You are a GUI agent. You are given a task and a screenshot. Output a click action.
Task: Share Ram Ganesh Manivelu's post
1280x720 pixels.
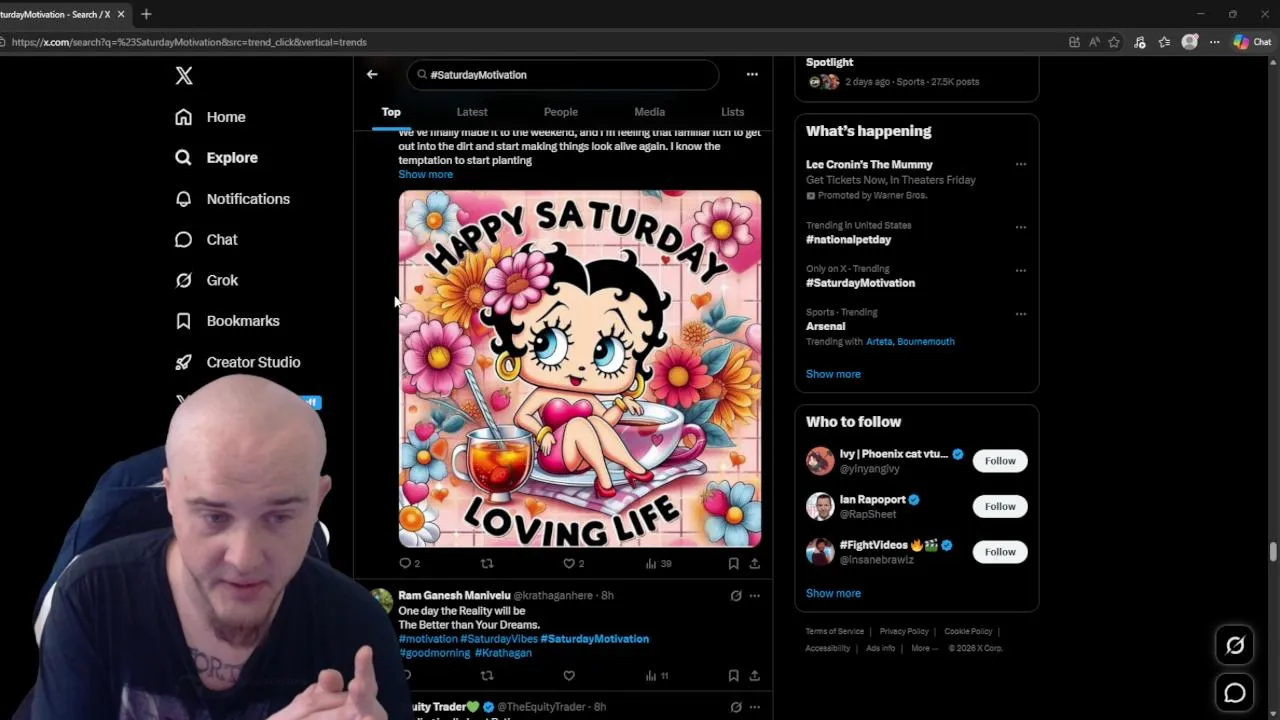pos(754,676)
